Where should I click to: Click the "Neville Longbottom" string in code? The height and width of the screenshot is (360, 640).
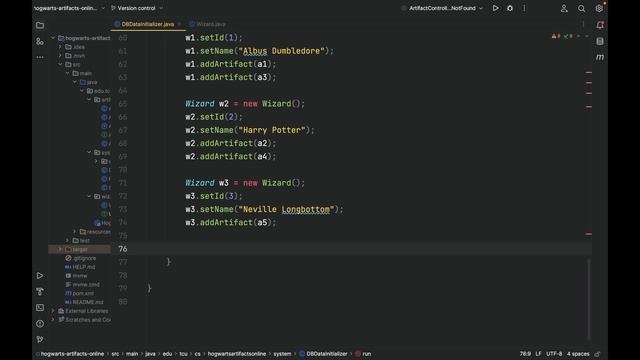pos(286,209)
